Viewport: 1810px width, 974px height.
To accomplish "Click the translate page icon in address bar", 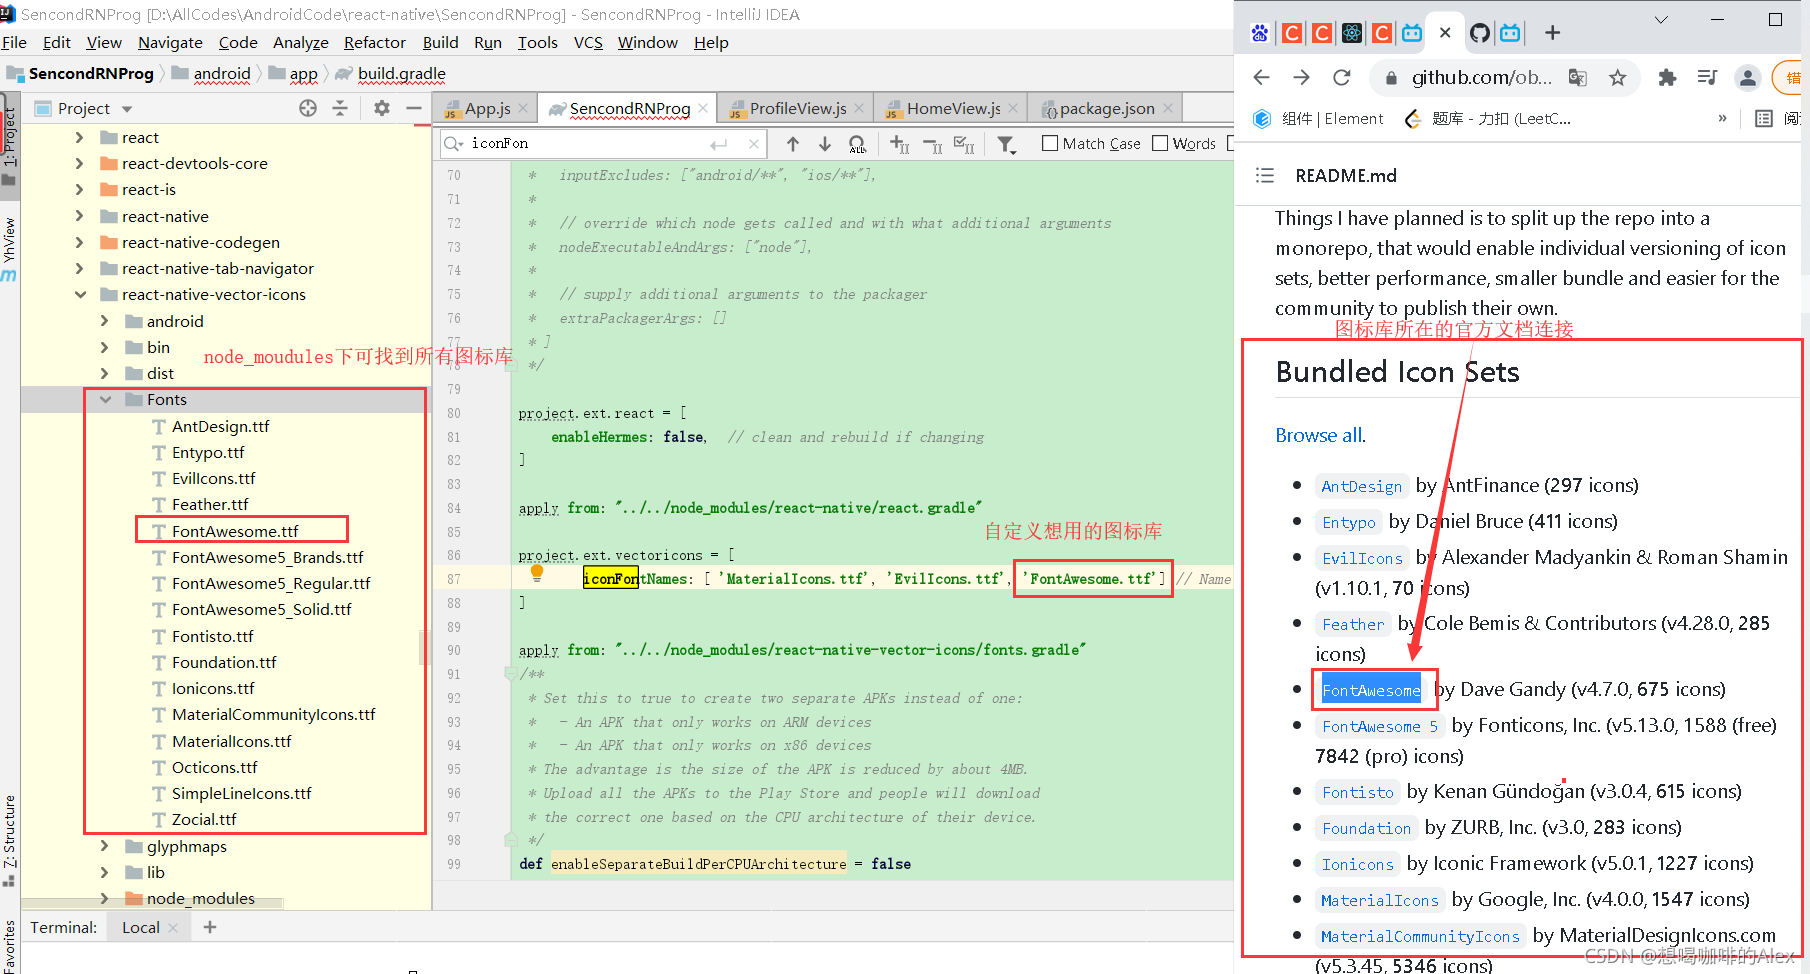I will click(x=1578, y=77).
